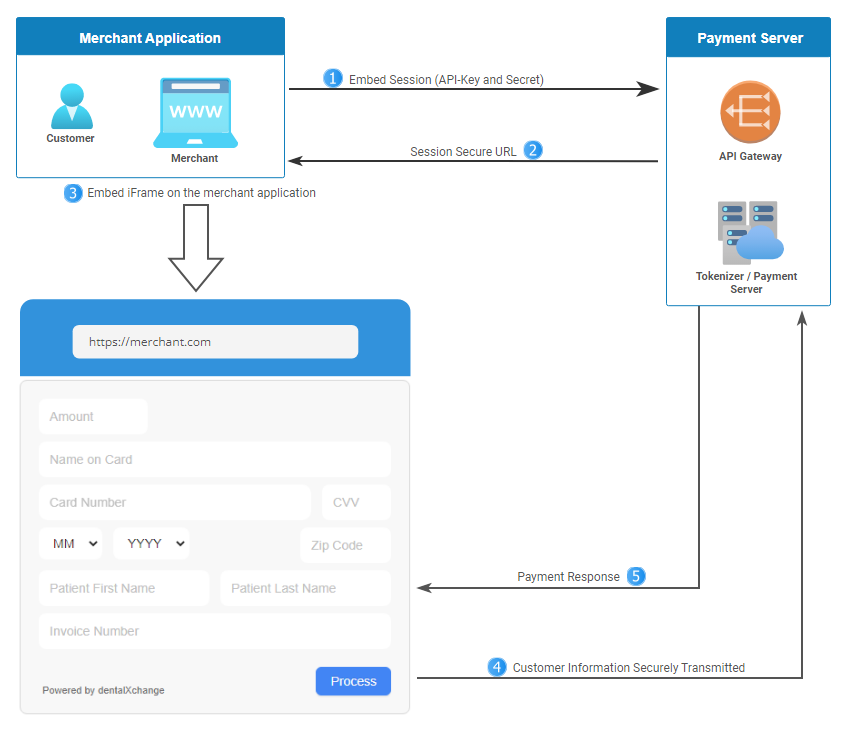Click into the CVV field
This screenshot has height=730, width=851.
click(x=355, y=502)
